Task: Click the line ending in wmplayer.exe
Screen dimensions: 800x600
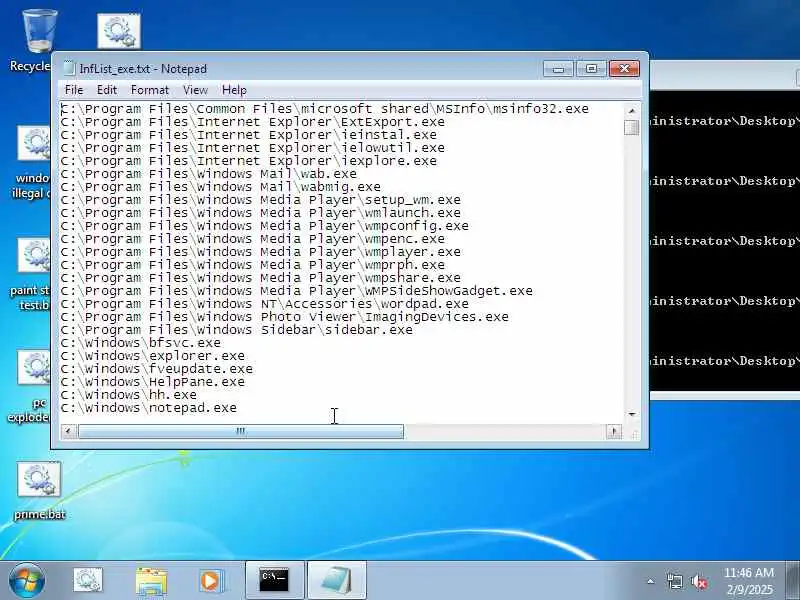Action: pyautogui.click(x=261, y=252)
